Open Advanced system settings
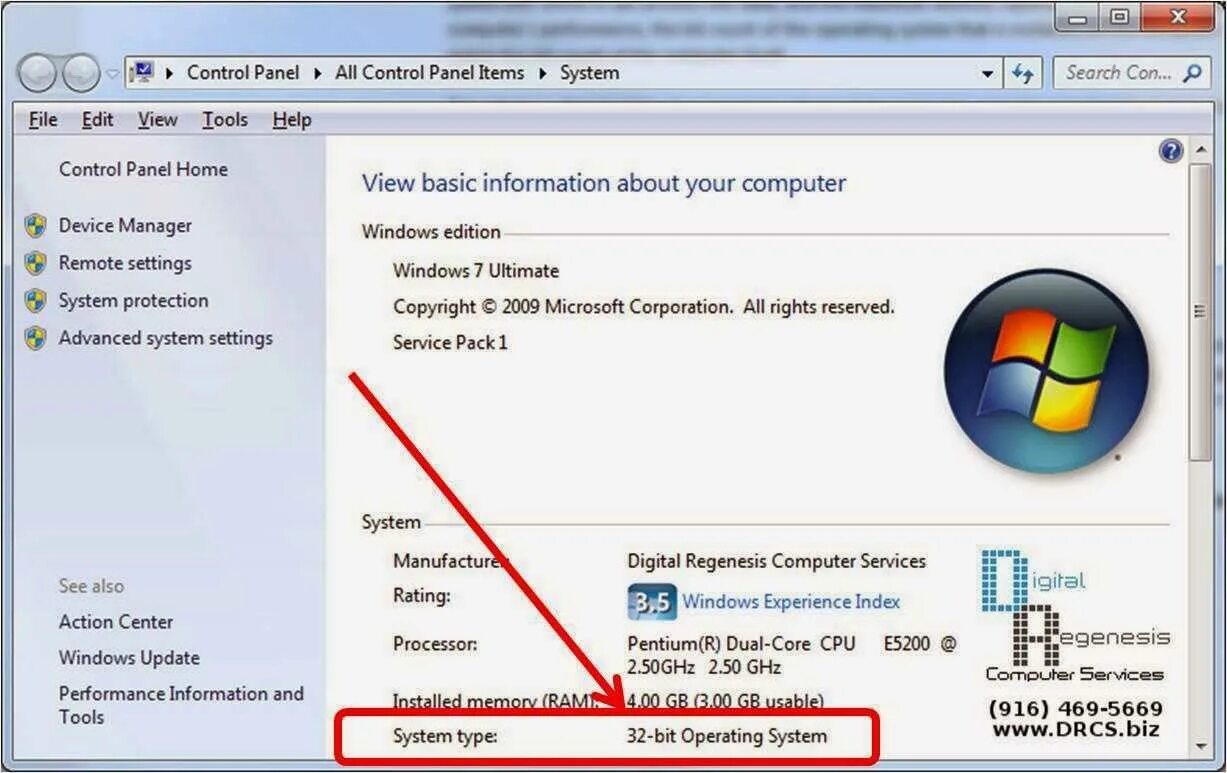This screenshot has width=1227, height=773. [166, 338]
